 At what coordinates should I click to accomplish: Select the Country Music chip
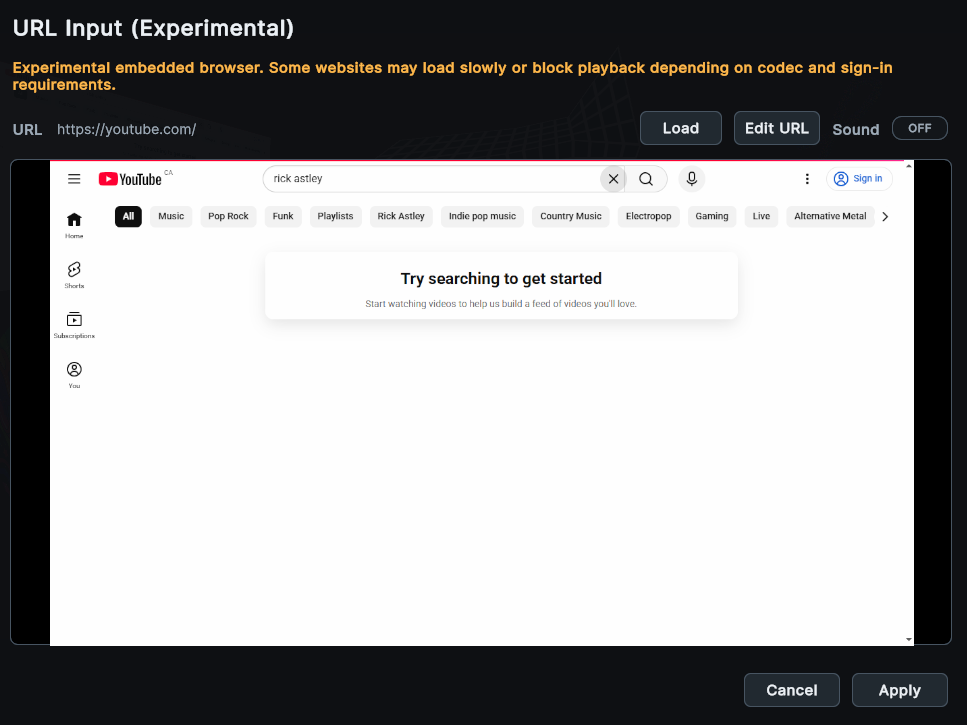tap(570, 216)
